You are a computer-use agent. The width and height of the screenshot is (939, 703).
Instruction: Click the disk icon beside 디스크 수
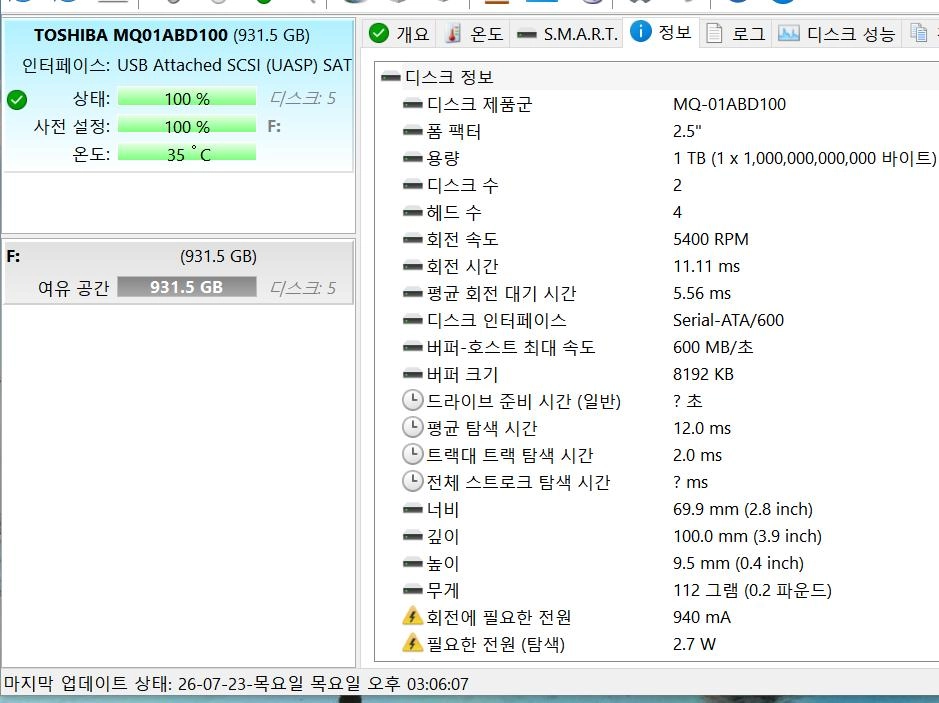[412, 185]
